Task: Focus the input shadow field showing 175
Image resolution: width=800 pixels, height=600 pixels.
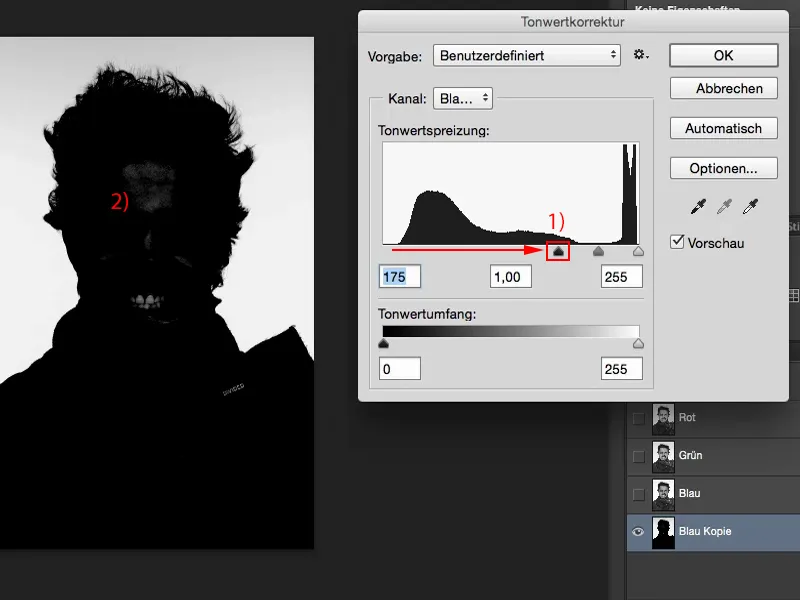Action: [x=400, y=277]
